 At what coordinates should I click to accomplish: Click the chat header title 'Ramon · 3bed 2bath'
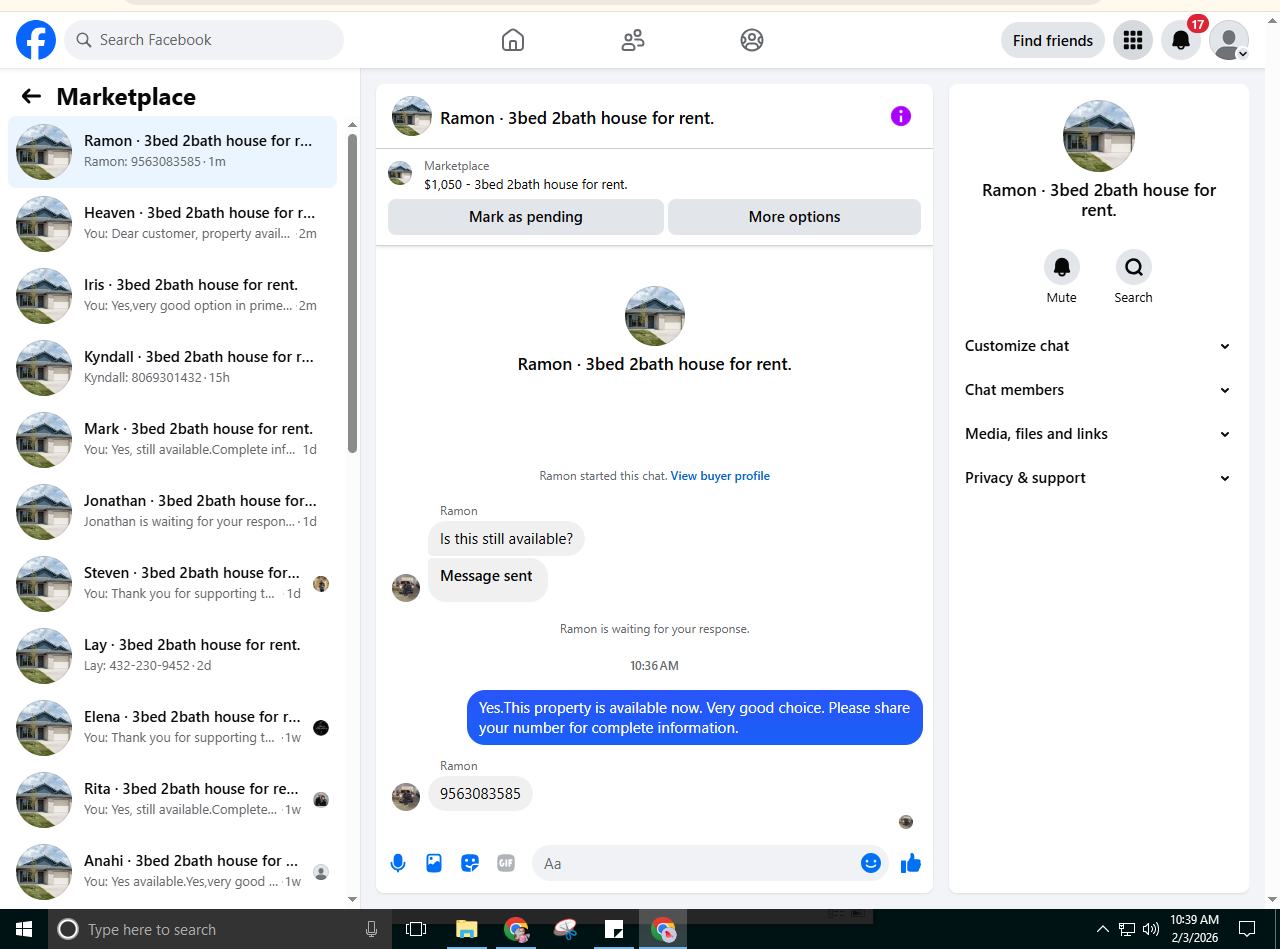(x=577, y=118)
